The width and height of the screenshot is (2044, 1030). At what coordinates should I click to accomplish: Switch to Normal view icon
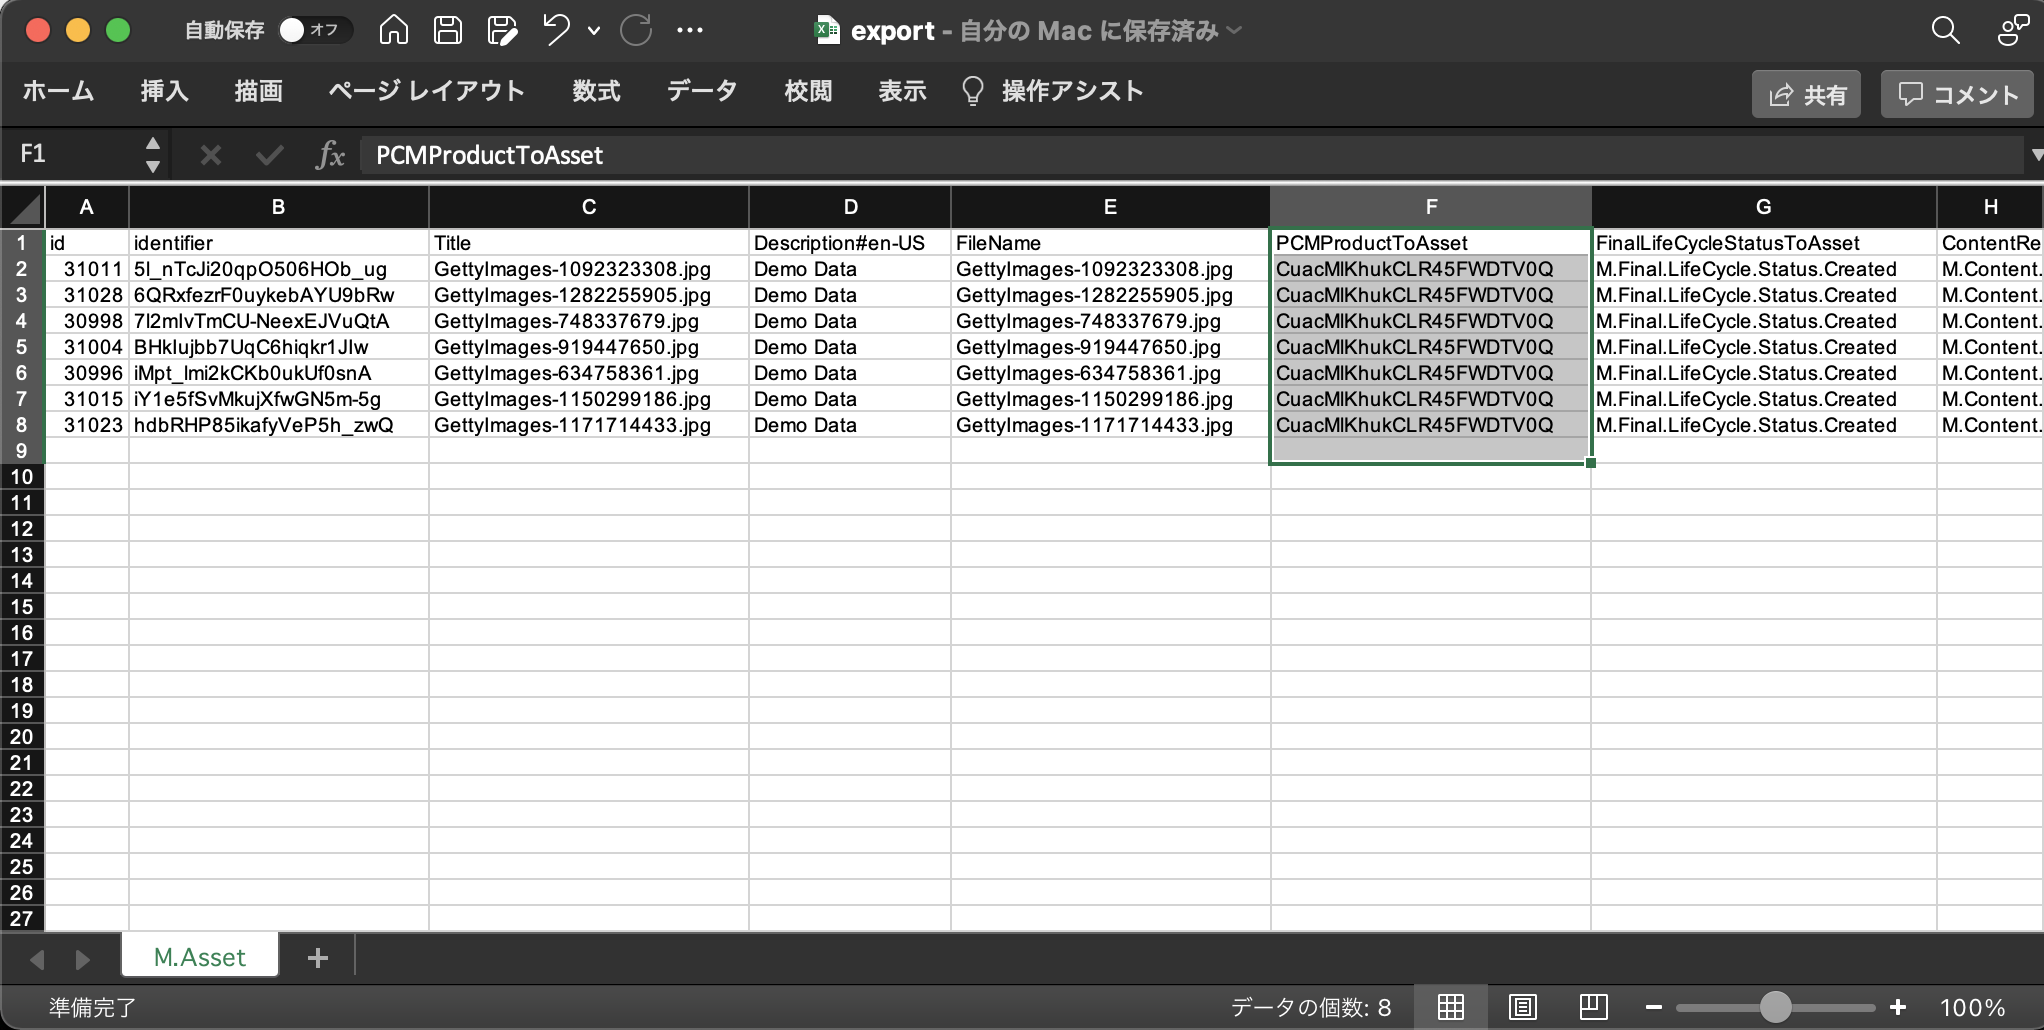click(1451, 1006)
